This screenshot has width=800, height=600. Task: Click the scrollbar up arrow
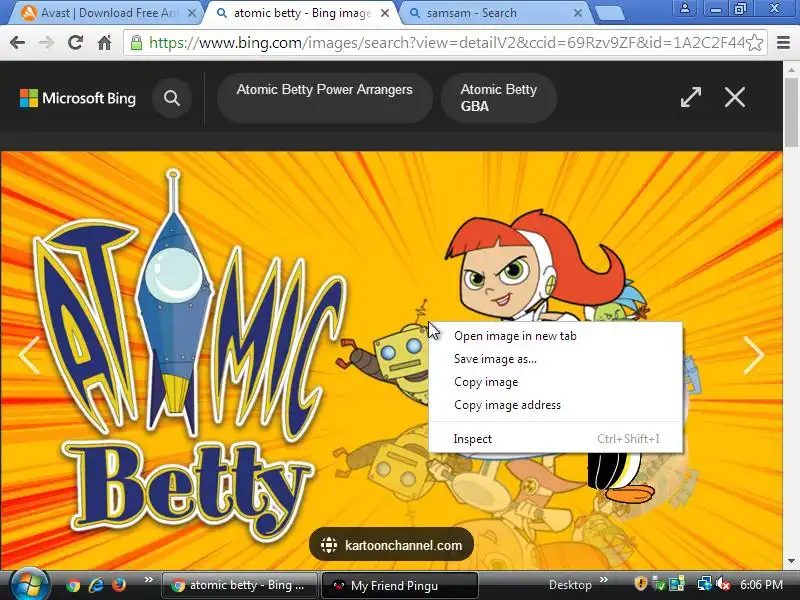coord(791,69)
